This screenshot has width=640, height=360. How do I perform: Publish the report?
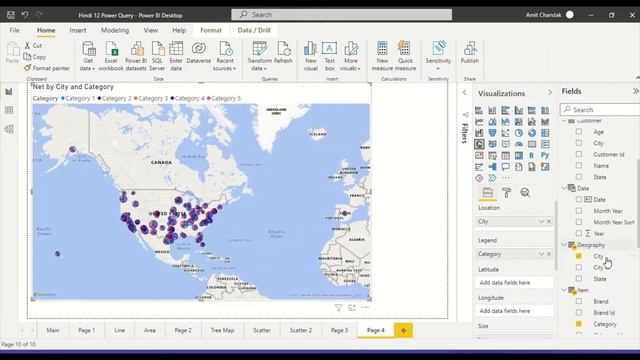470,52
